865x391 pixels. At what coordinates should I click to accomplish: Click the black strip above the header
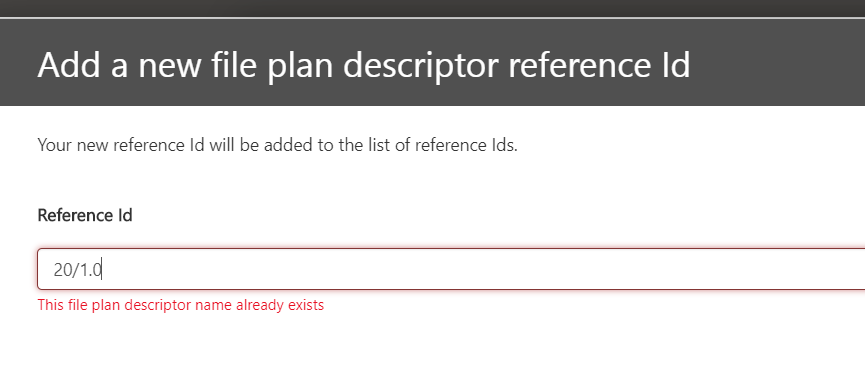click(x=432, y=8)
